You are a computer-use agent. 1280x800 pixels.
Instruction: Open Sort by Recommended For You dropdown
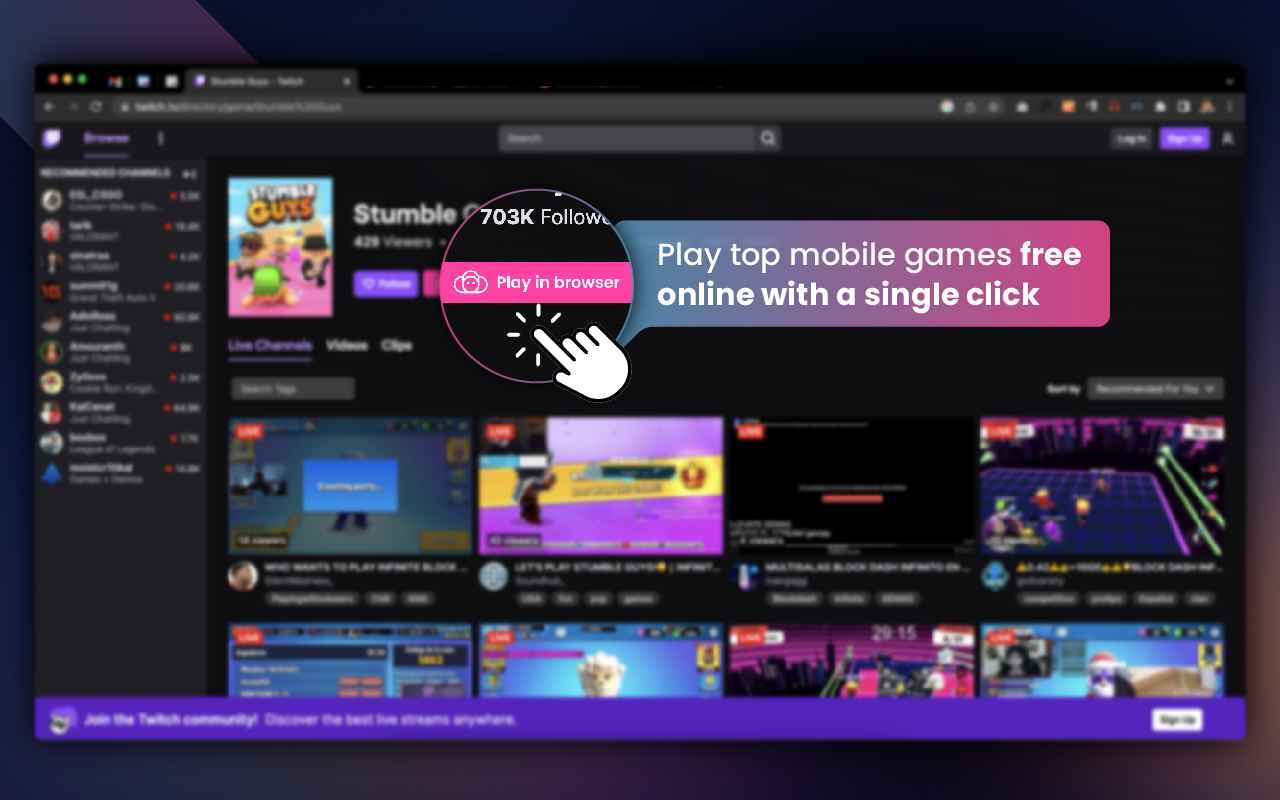point(1155,388)
